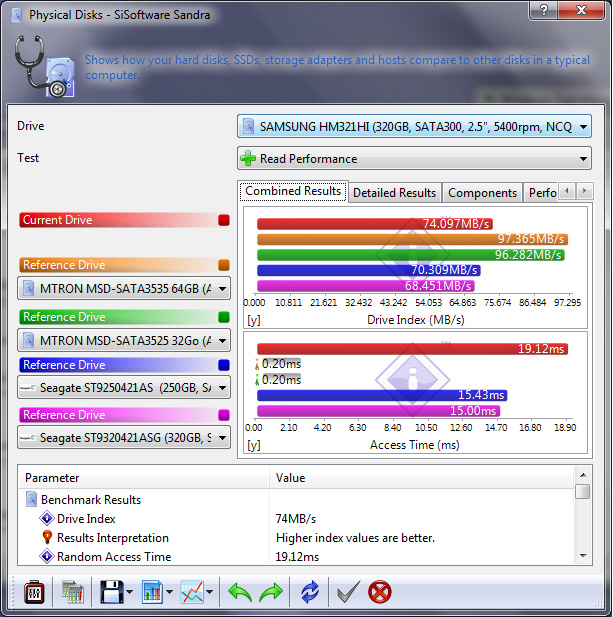Click the 15.00ms magenta access time bar

(379, 411)
